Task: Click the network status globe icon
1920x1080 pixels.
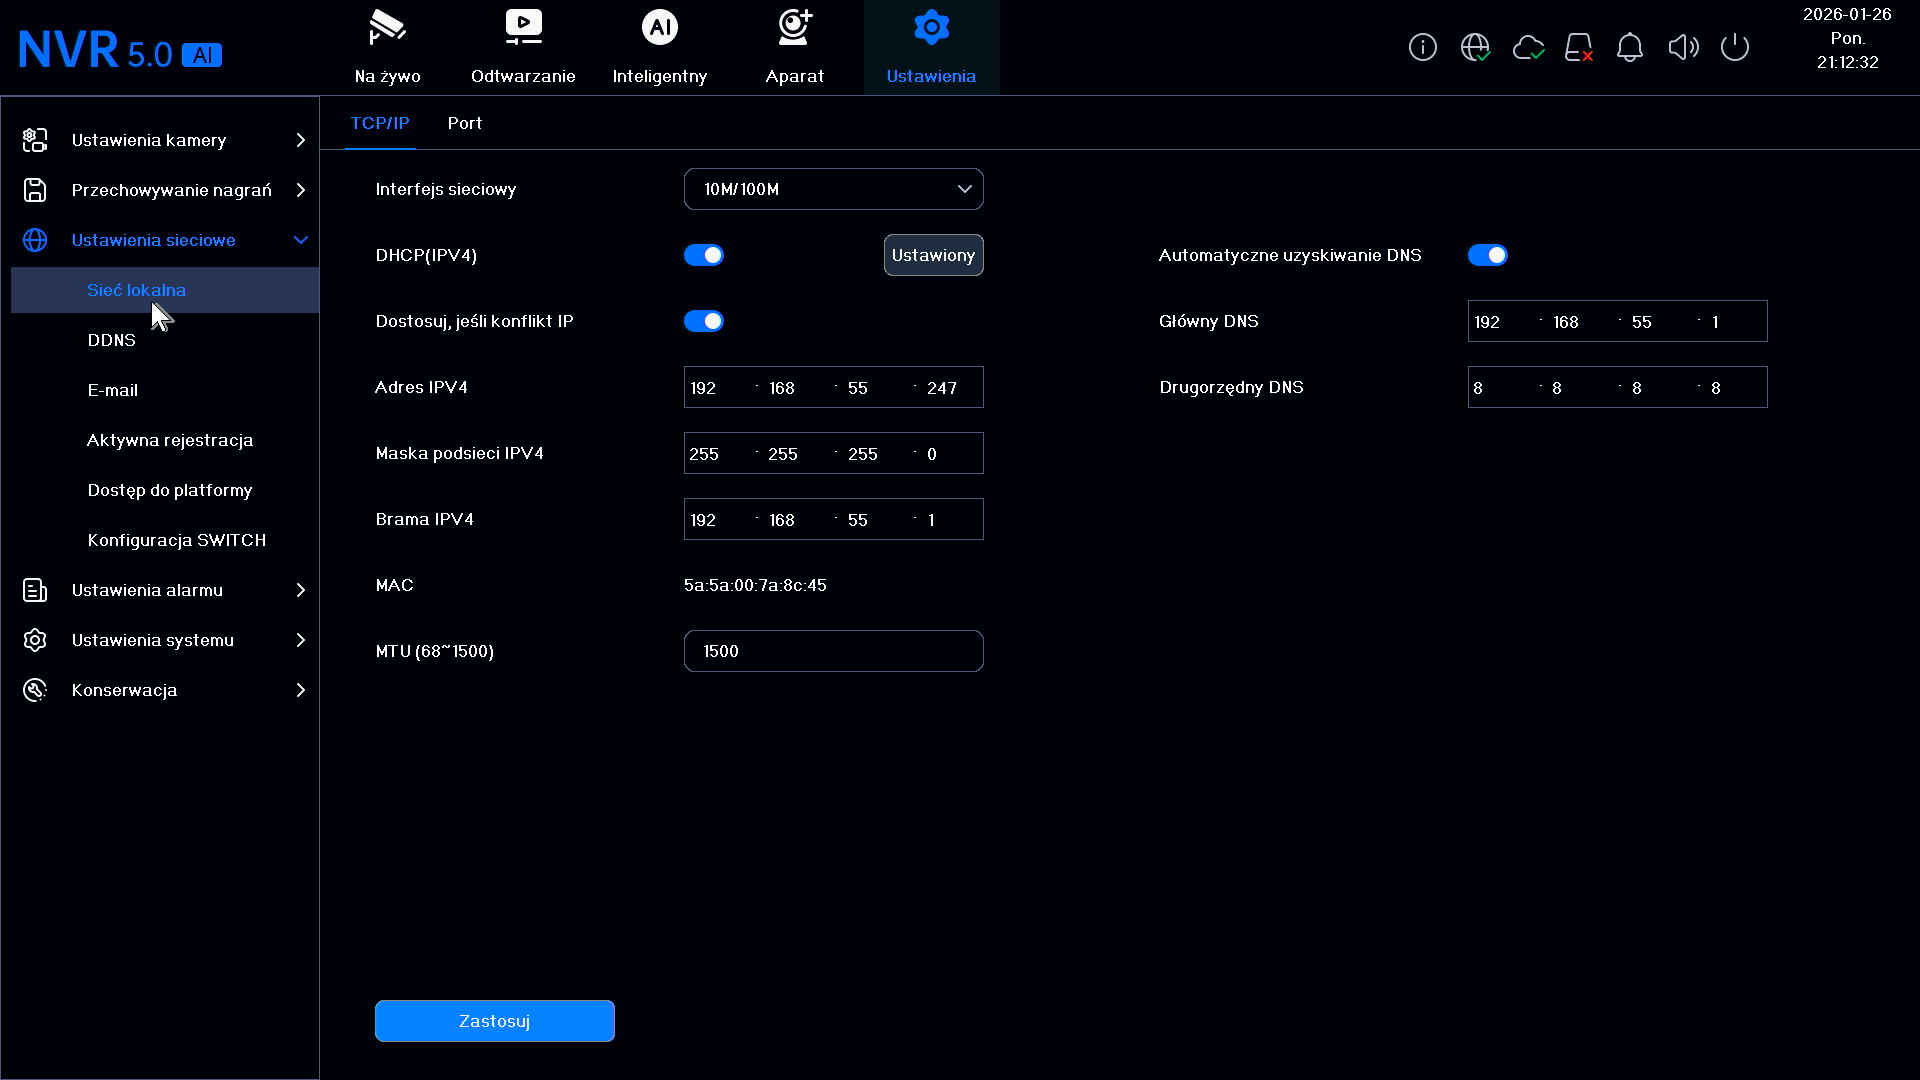Action: 1475,47
